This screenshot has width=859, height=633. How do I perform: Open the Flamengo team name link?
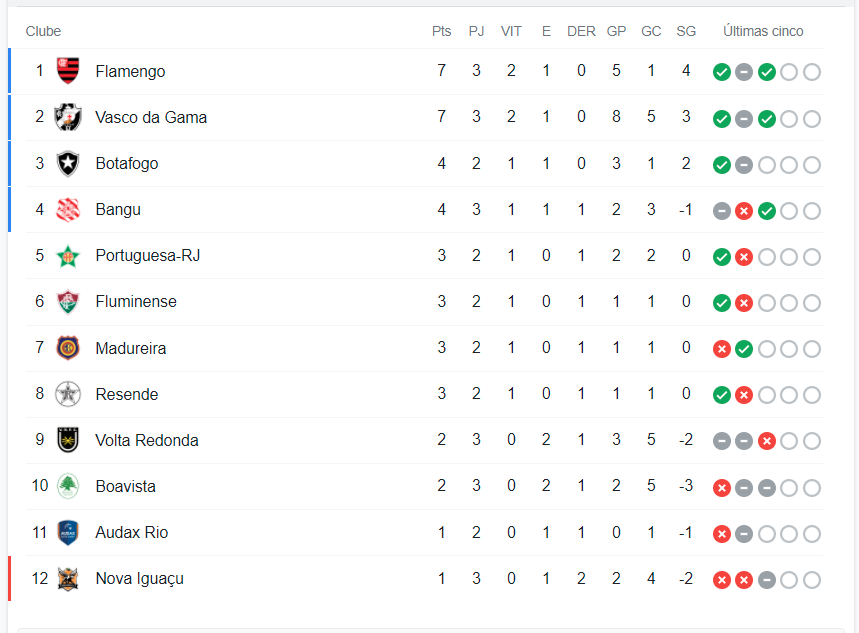[x=130, y=71]
